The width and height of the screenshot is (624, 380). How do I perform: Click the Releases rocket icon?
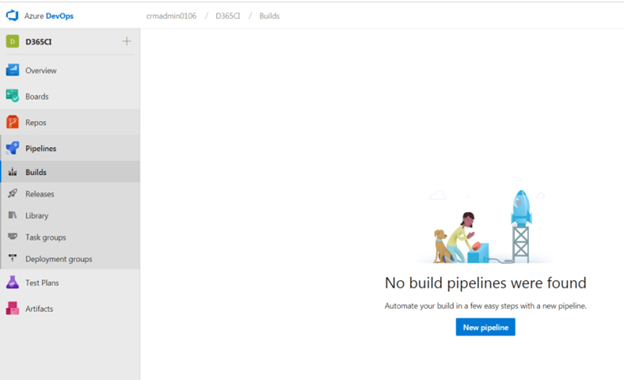[13, 193]
